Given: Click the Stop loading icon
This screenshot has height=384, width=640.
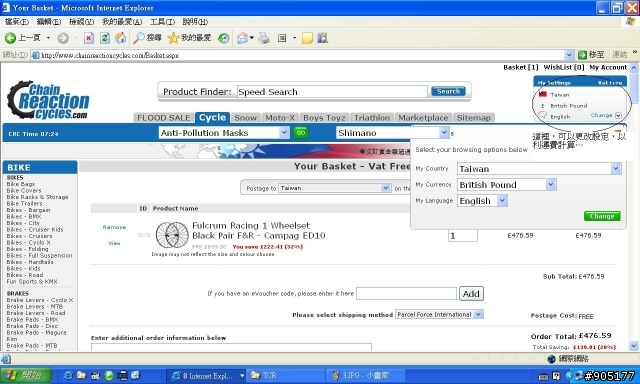Looking at the screenshot, I should [89, 38].
